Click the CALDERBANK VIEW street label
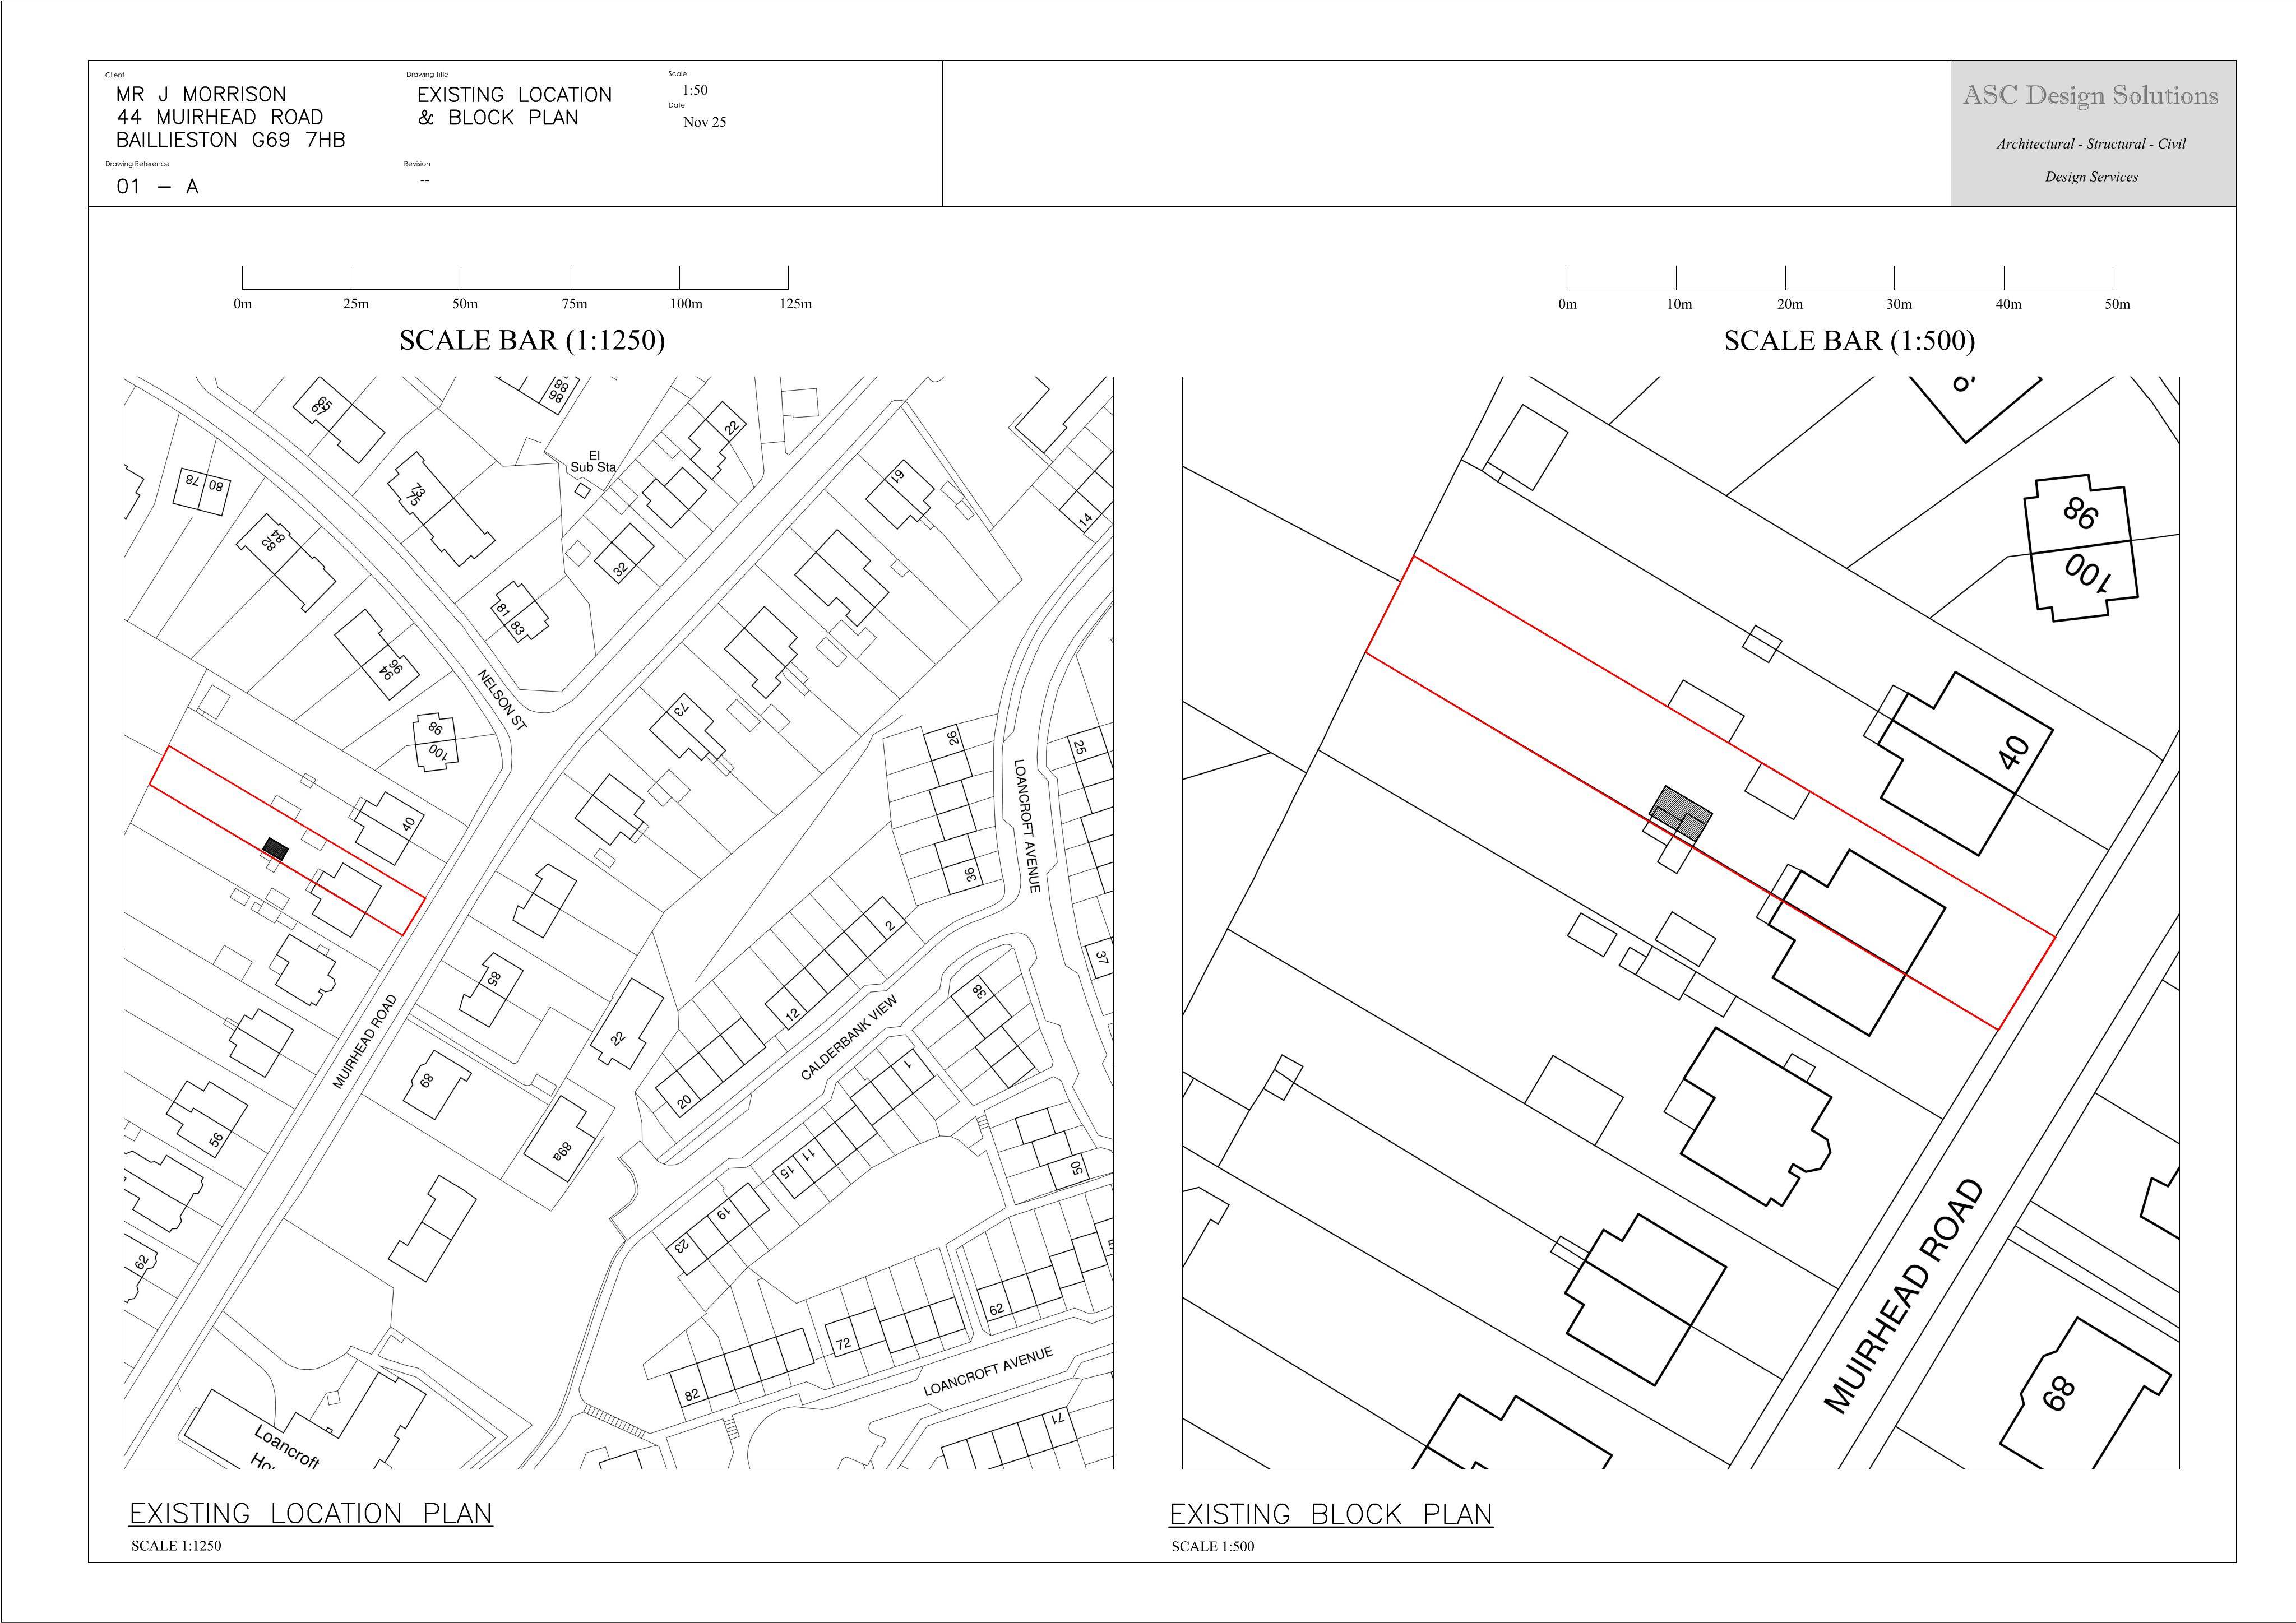Screen dimensions: 2296x1623 point(849,1038)
